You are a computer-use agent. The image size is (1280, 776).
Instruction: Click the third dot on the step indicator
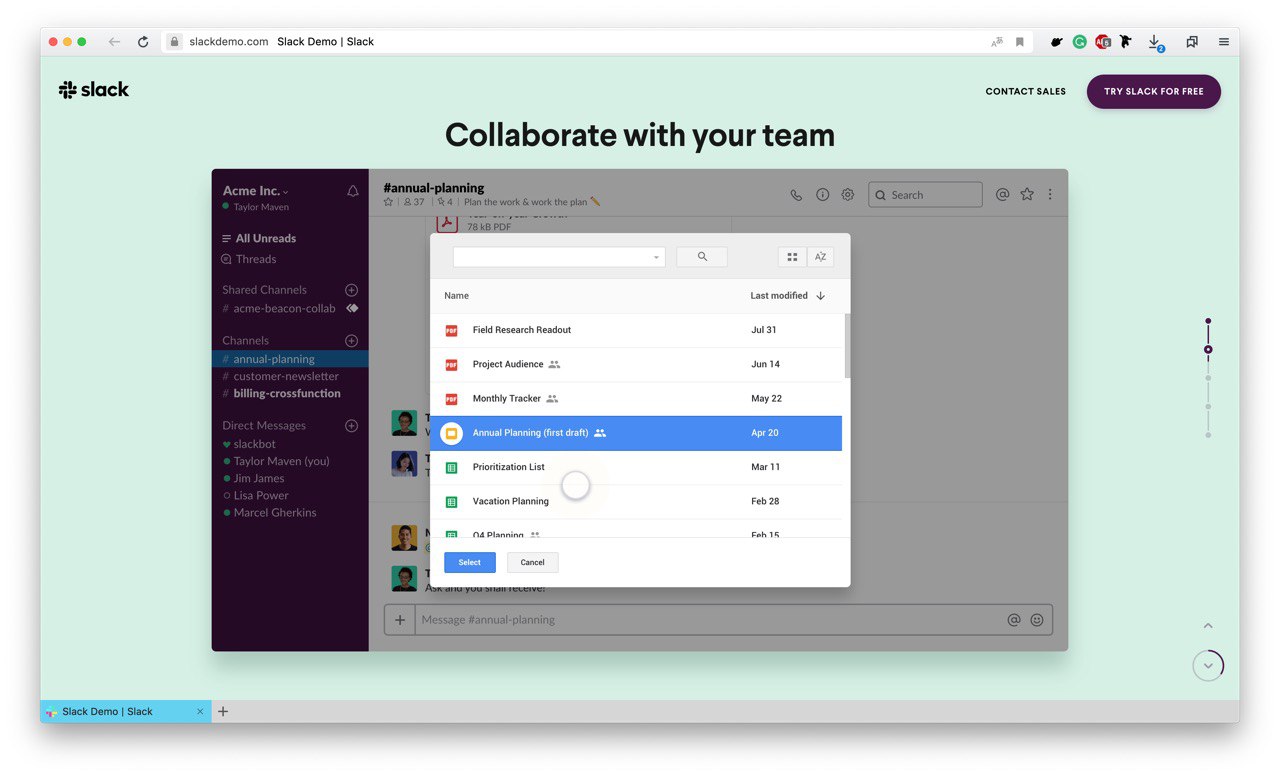point(1208,378)
